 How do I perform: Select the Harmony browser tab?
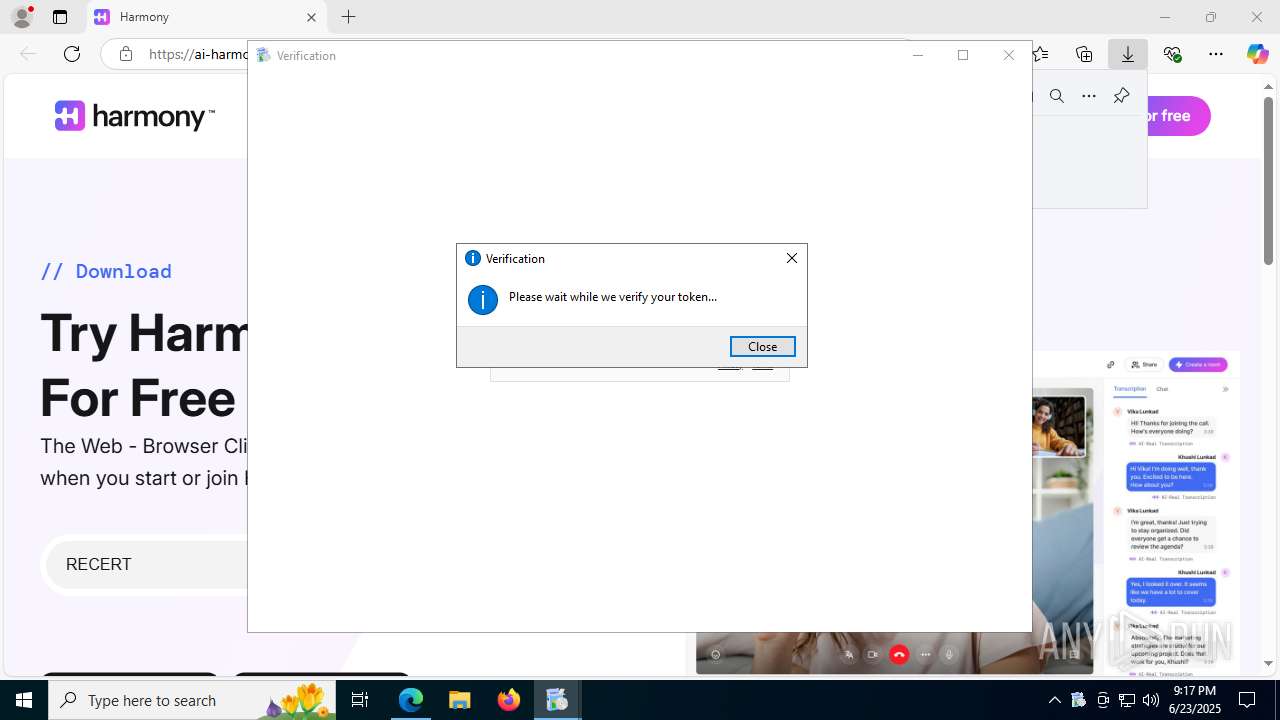[207, 17]
